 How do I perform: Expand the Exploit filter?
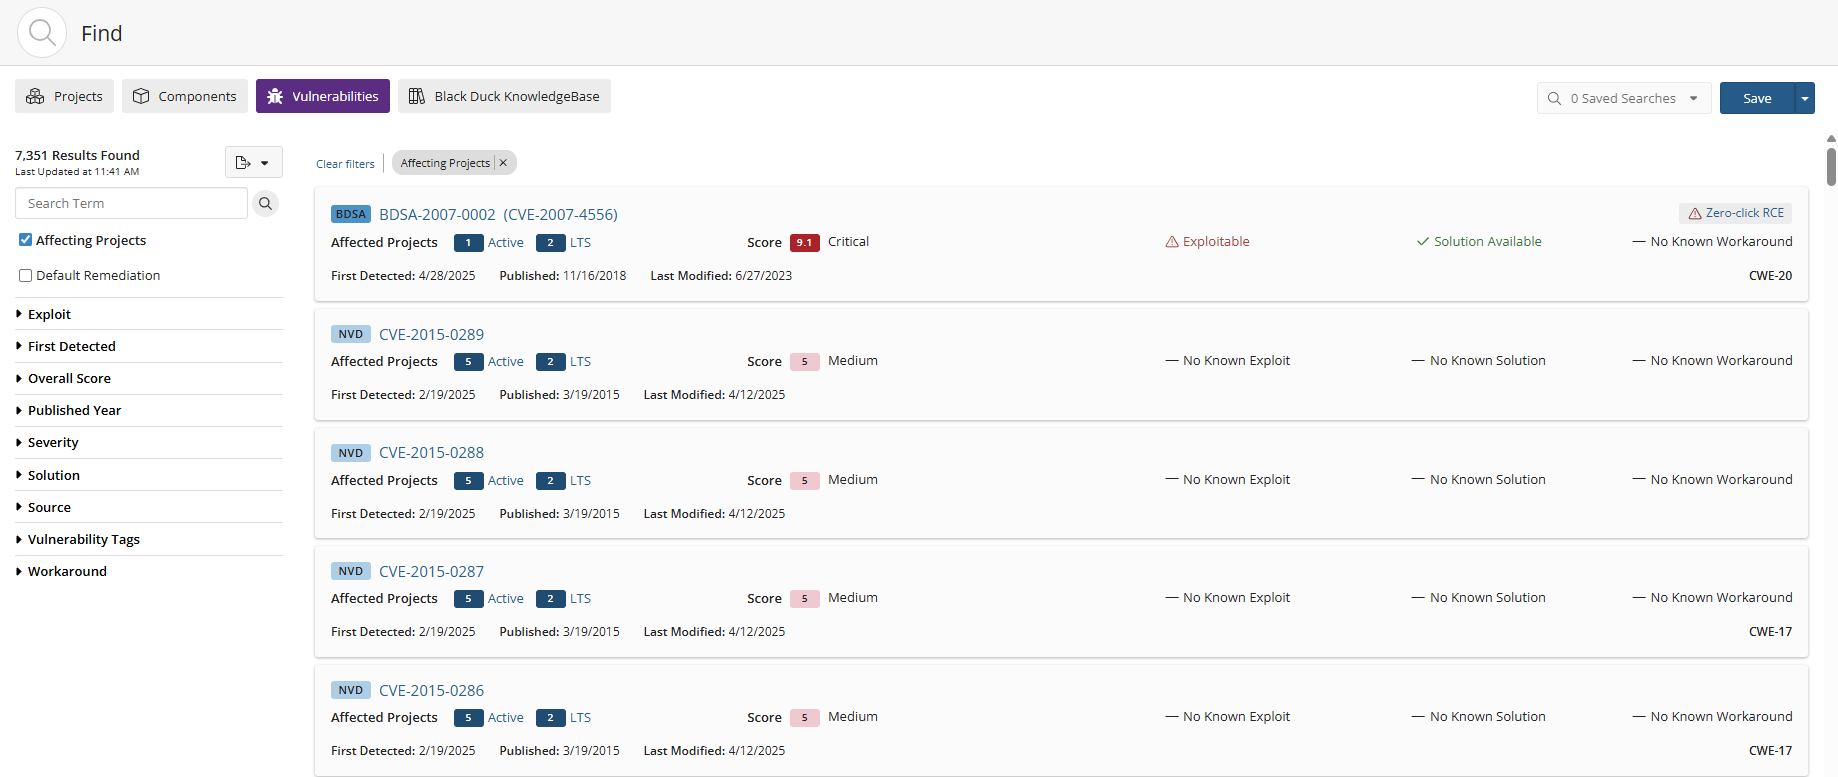(149, 314)
